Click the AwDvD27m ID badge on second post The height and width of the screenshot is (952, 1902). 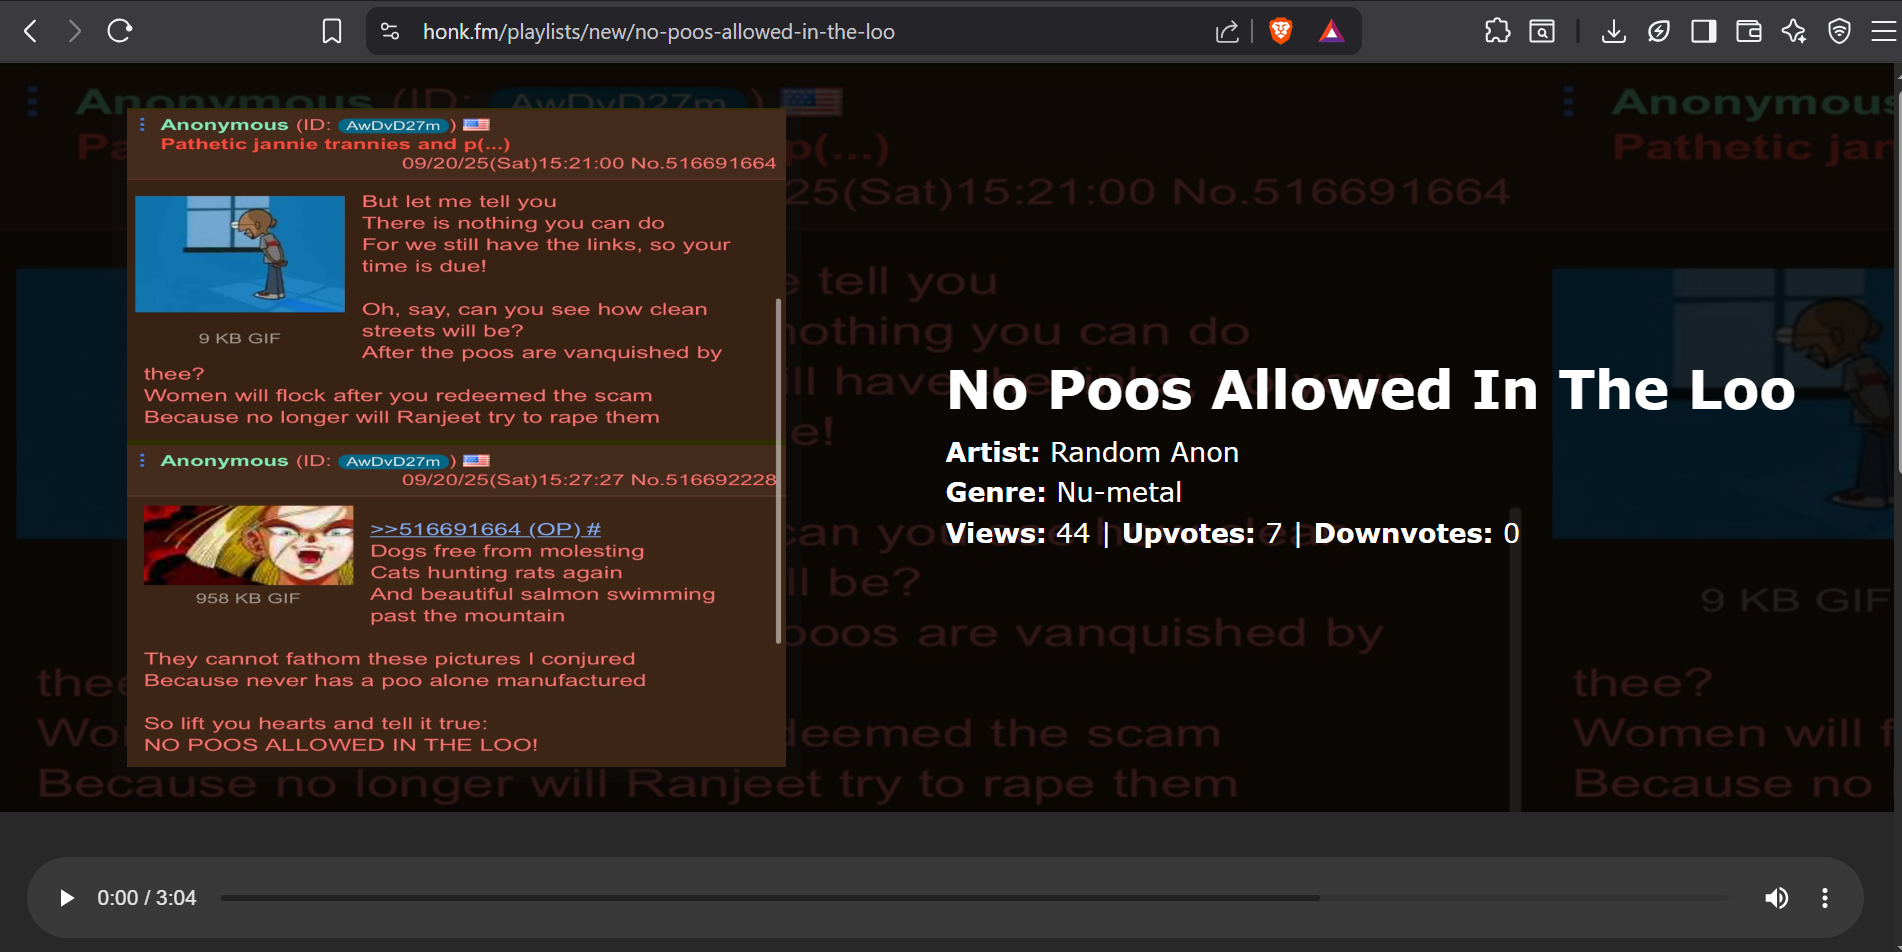[392, 461]
